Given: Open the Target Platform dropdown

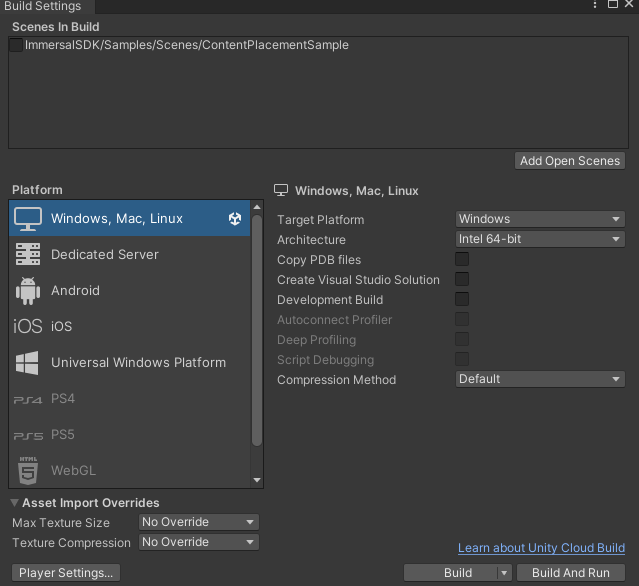Looking at the screenshot, I should pyautogui.click(x=540, y=219).
